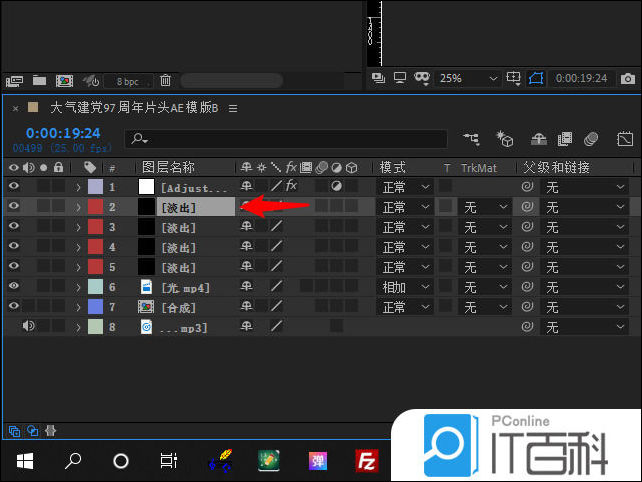Select layer 3 淡出 name
The height and width of the screenshot is (482, 642).
179,228
